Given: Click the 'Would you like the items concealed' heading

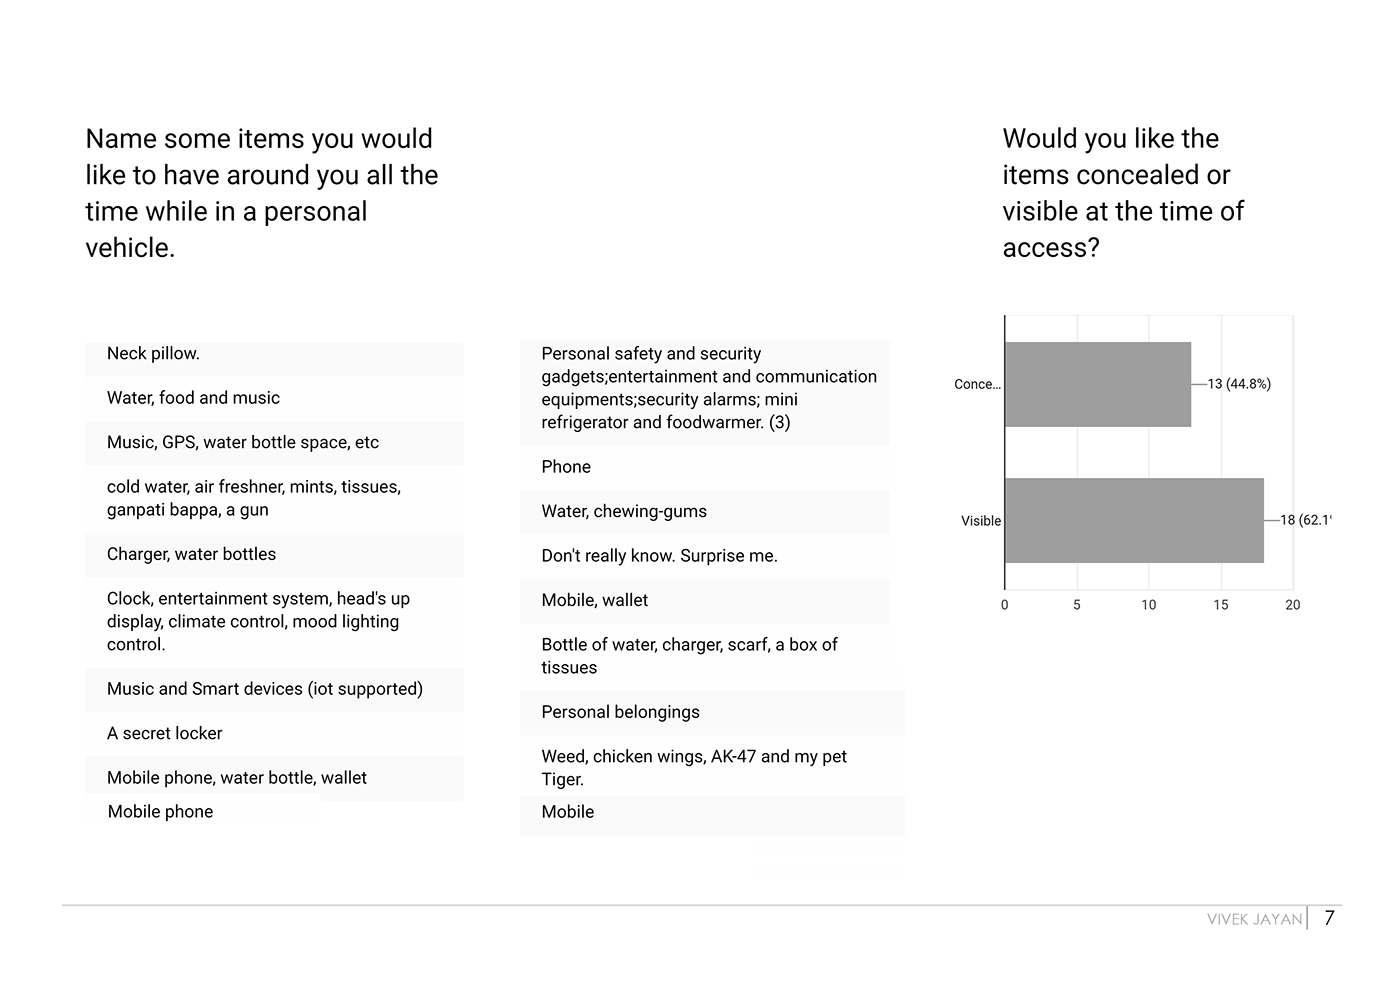Looking at the screenshot, I should [1123, 193].
